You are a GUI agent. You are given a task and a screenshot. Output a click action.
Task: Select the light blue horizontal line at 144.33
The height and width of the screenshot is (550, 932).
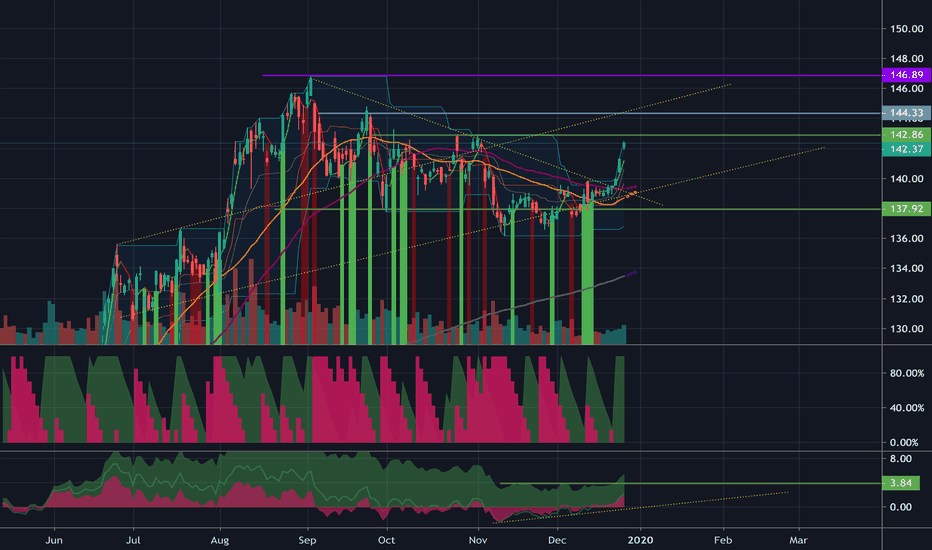600,113
